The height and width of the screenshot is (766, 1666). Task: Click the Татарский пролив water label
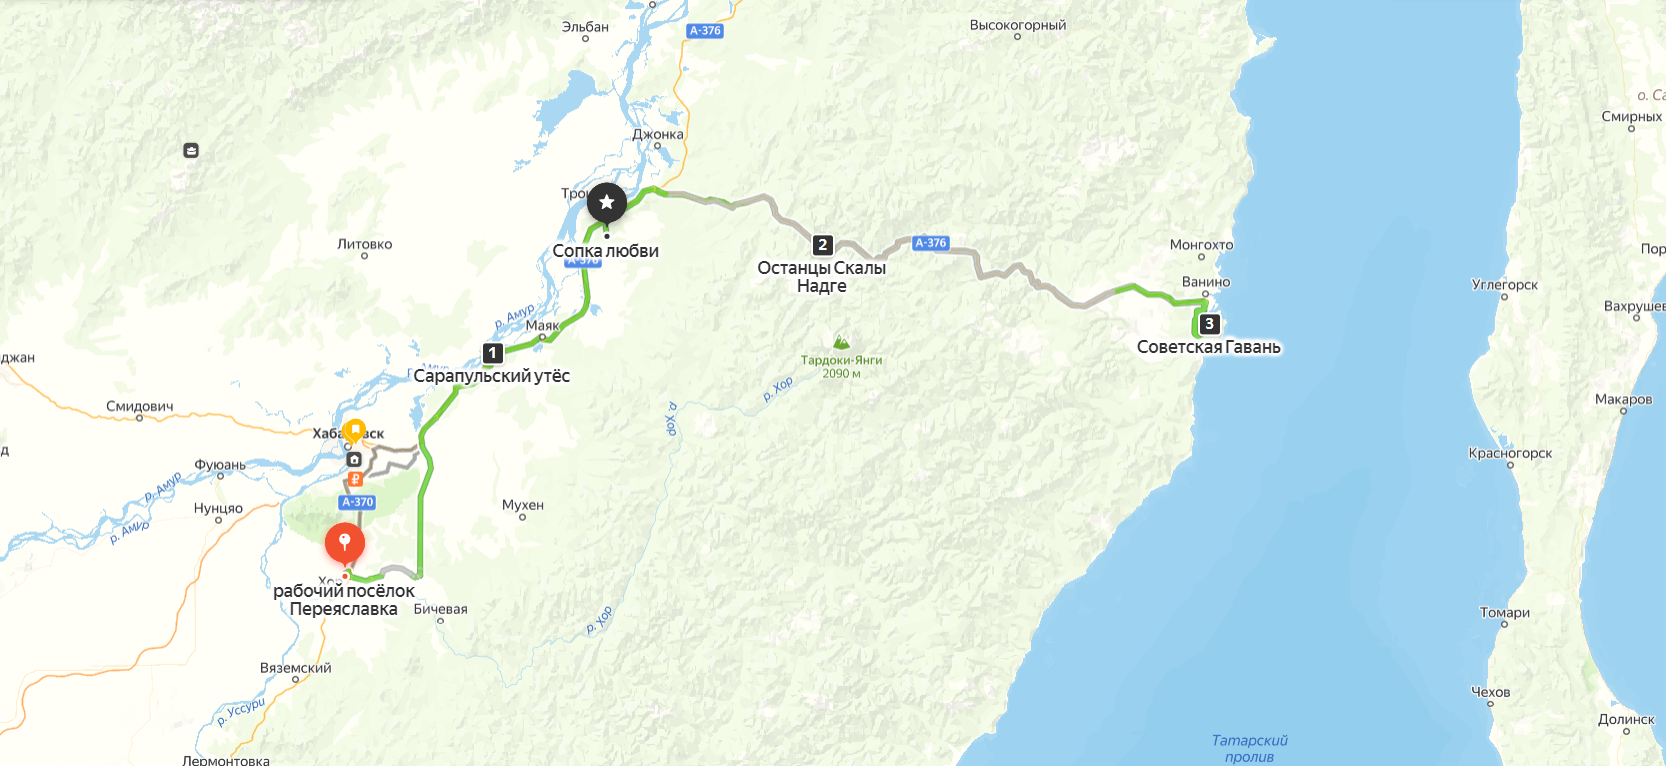(x=1250, y=748)
